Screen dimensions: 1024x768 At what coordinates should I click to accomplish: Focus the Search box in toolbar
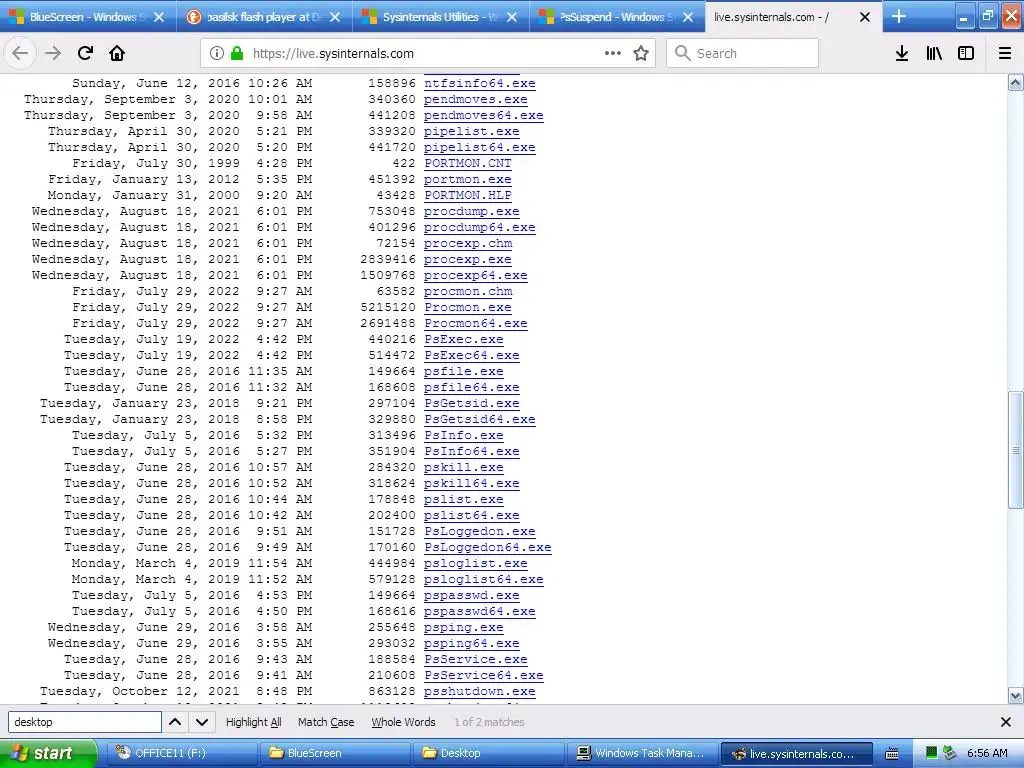(x=743, y=54)
